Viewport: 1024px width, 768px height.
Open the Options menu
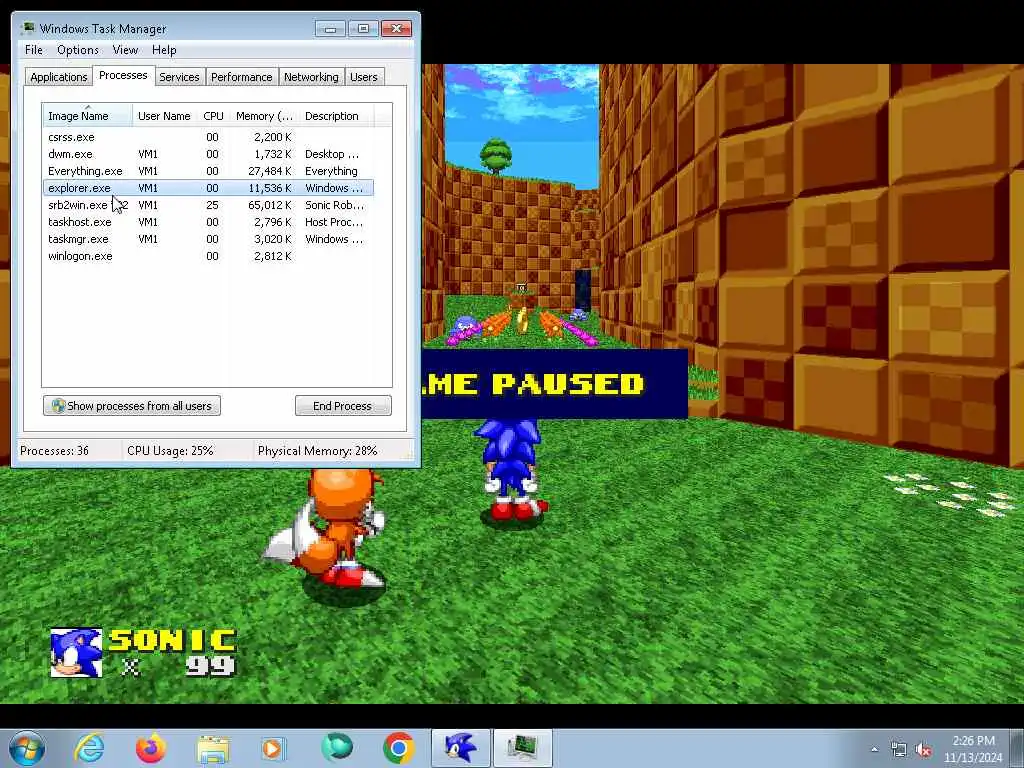tap(78, 50)
